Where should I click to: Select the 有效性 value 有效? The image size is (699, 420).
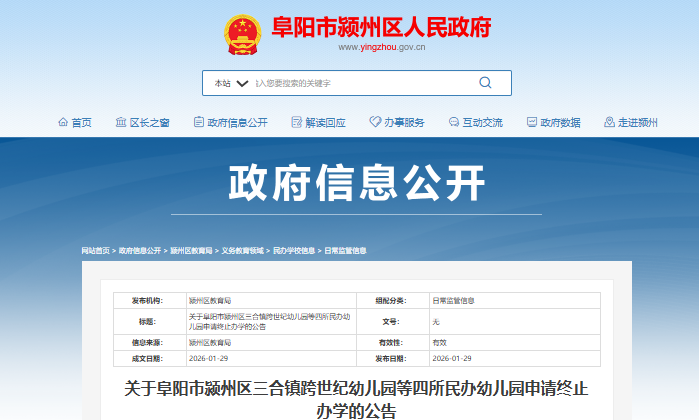440,342
